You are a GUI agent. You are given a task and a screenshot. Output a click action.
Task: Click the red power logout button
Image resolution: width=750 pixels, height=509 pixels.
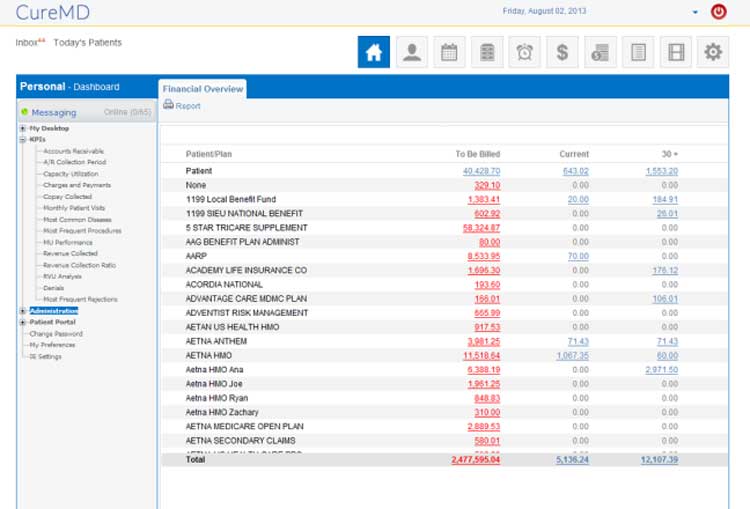pos(718,12)
